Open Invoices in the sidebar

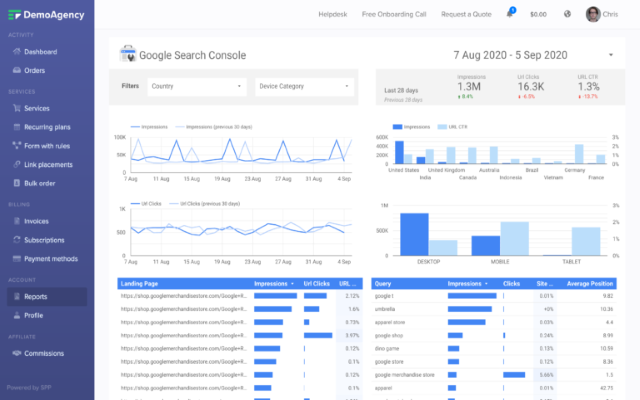pyautogui.click(x=36, y=221)
